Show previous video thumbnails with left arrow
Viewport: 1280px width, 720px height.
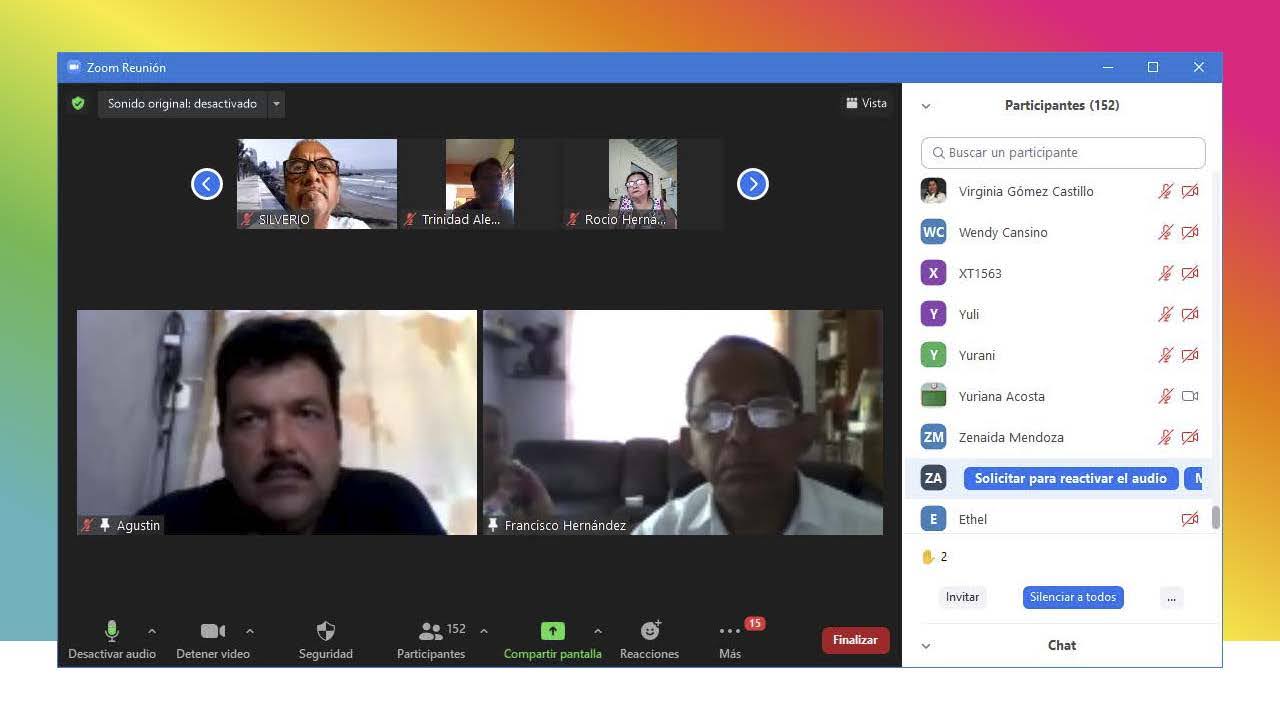[x=207, y=184]
